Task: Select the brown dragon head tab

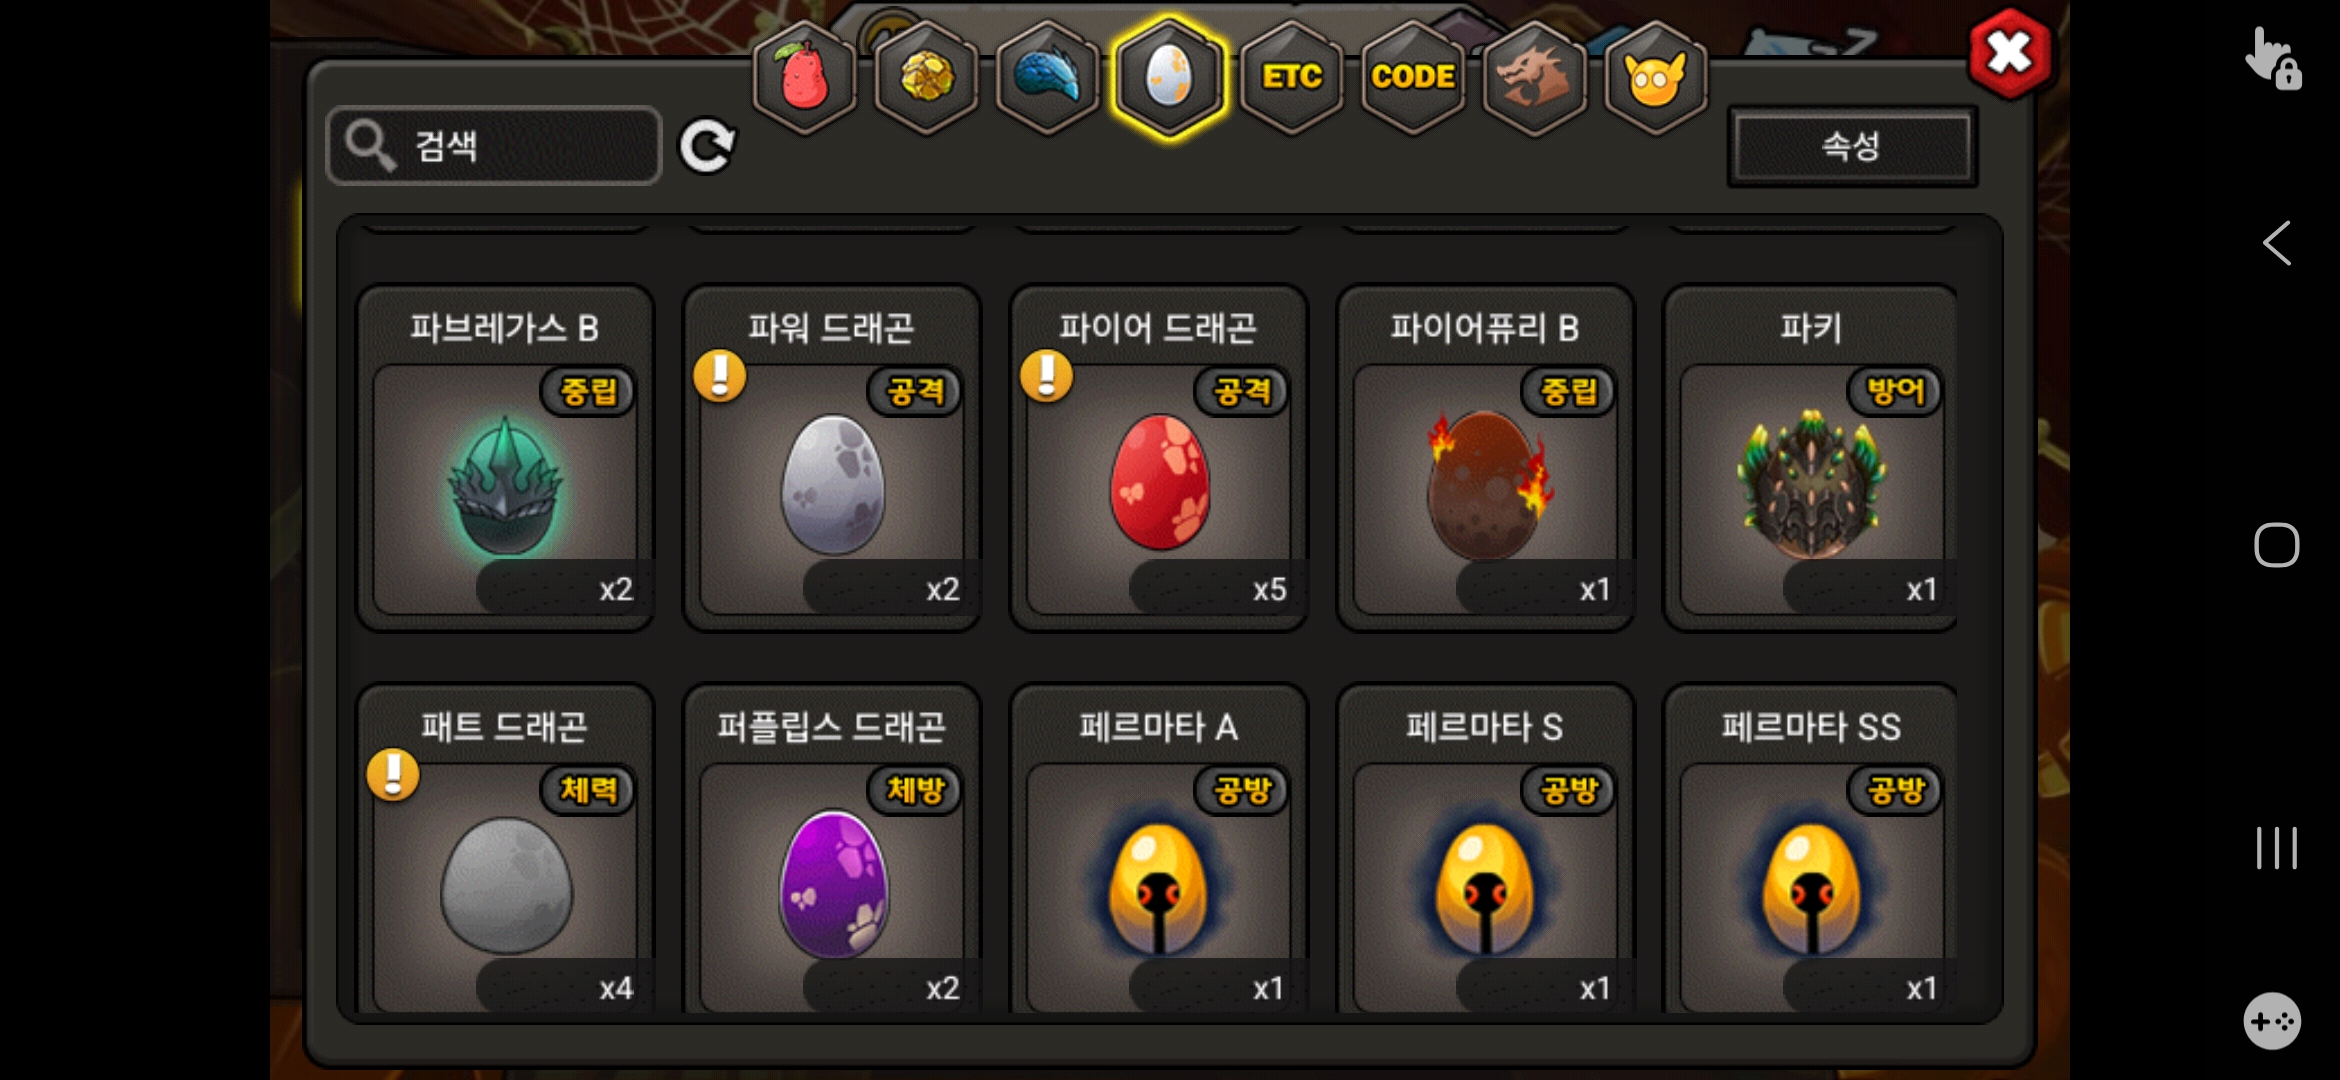Action: pyautogui.click(x=1534, y=78)
